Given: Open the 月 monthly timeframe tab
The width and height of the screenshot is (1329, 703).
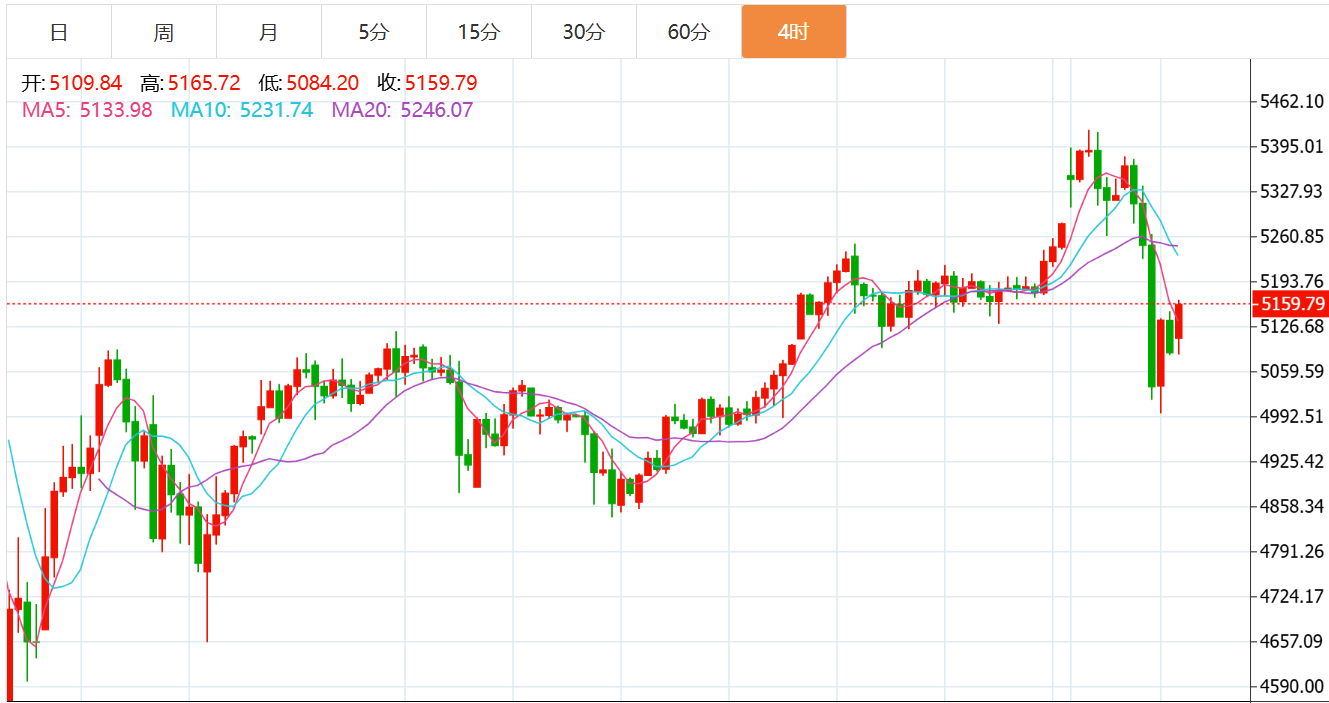Looking at the screenshot, I should 269,32.
